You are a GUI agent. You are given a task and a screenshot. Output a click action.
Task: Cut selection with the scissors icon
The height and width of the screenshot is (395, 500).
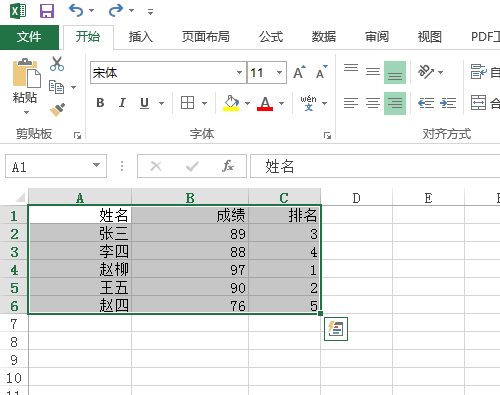click(57, 64)
